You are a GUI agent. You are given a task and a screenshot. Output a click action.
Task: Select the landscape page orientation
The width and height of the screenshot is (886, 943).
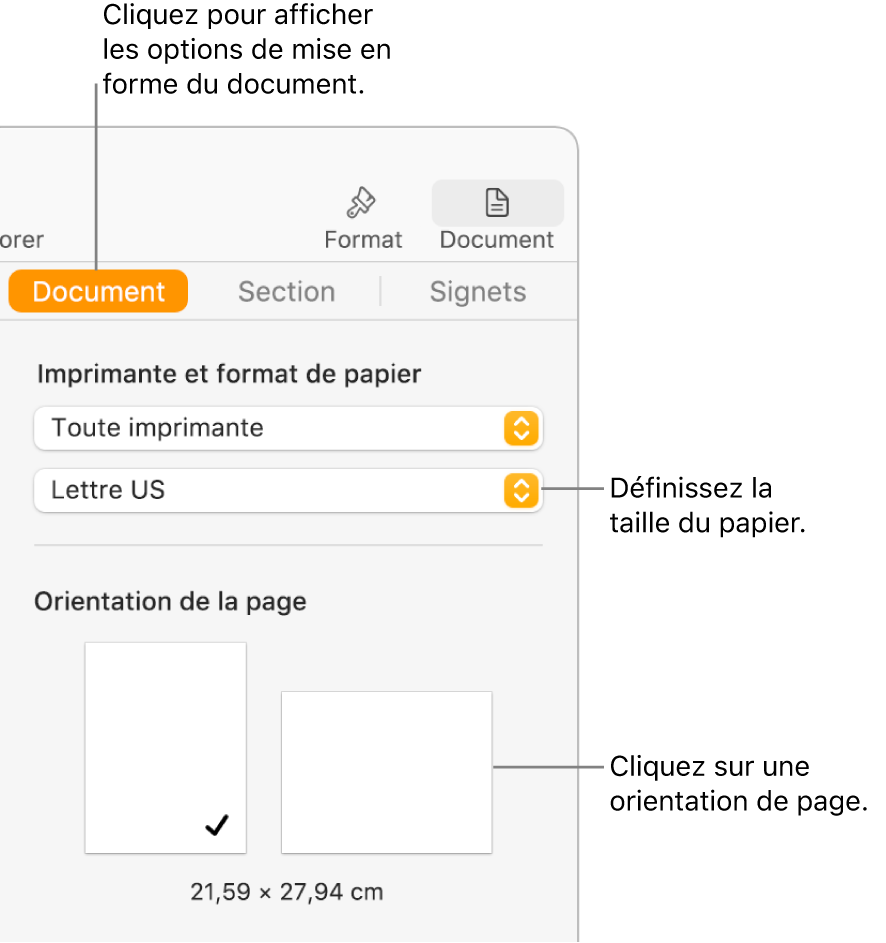coord(386,771)
